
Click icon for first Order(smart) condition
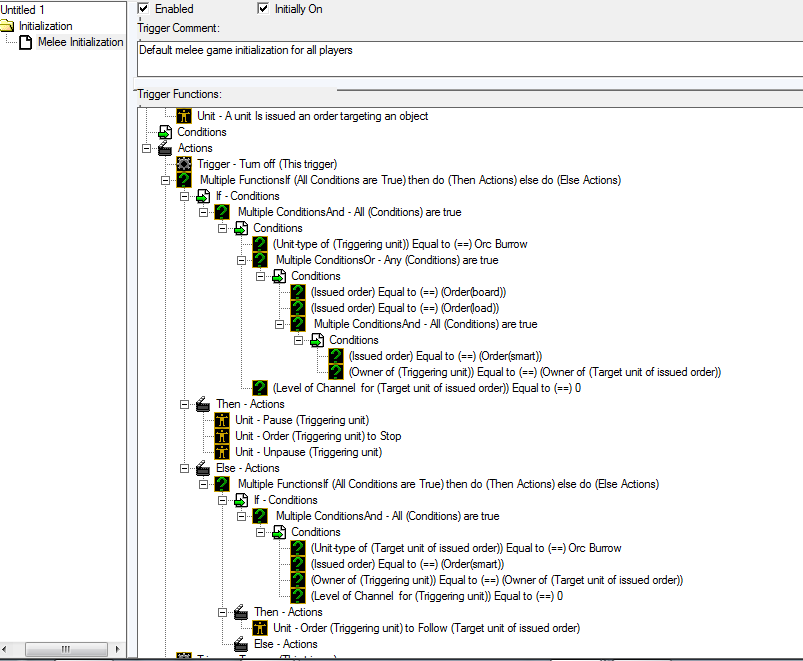coord(335,356)
